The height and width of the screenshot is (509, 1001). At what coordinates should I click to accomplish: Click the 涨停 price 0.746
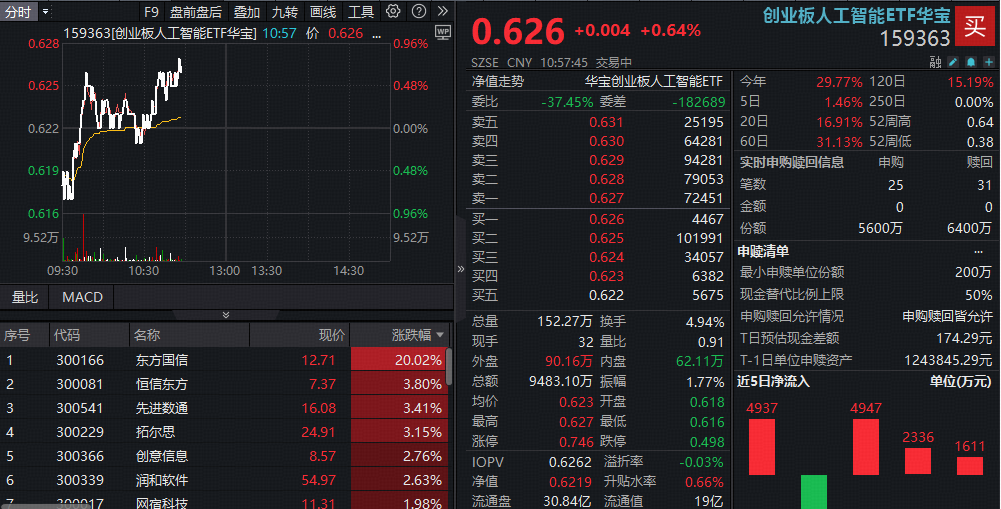tap(576, 442)
